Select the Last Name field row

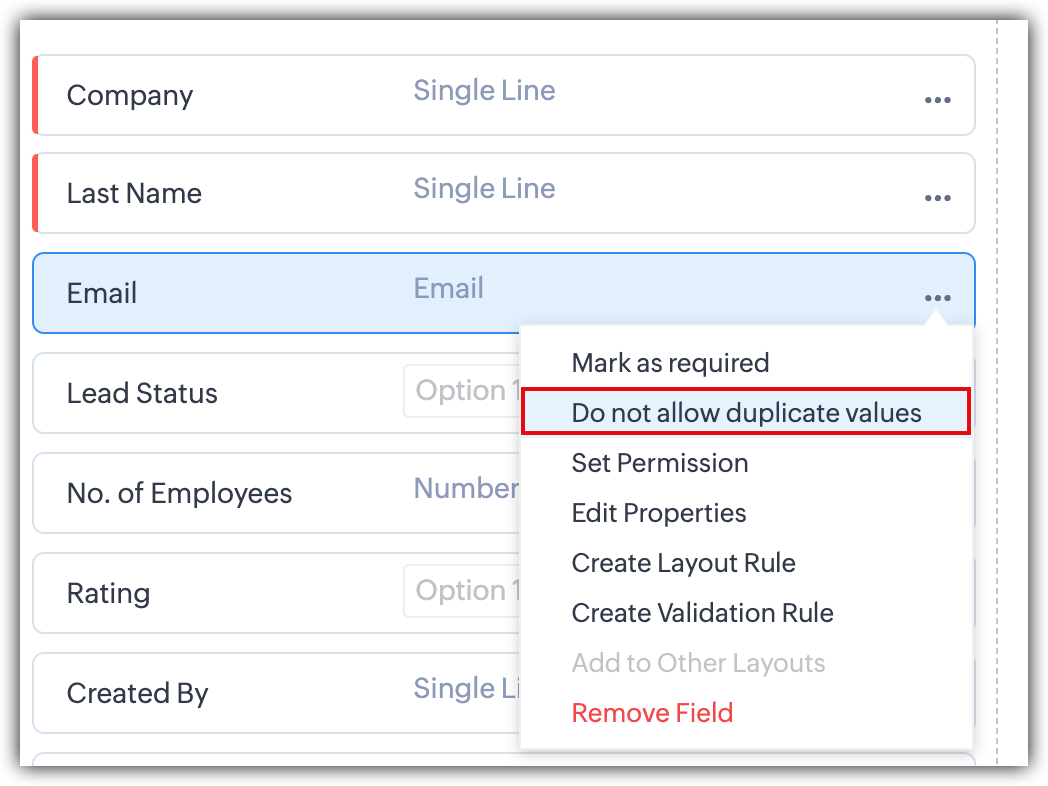point(504,193)
